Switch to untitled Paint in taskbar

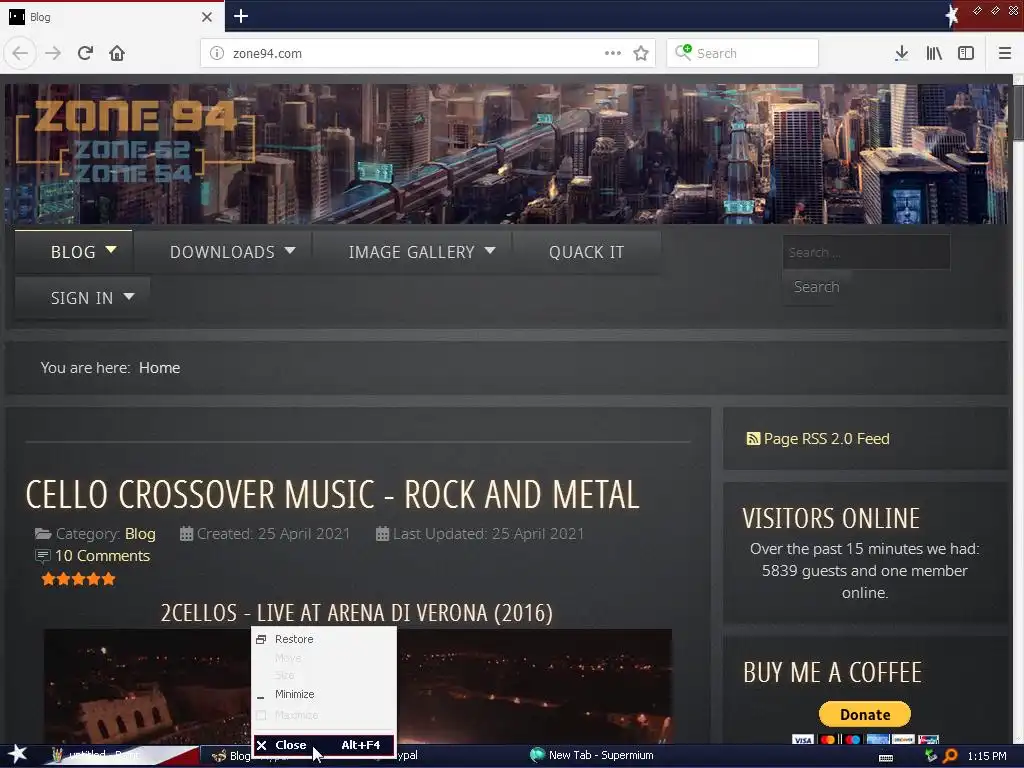tap(121, 756)
